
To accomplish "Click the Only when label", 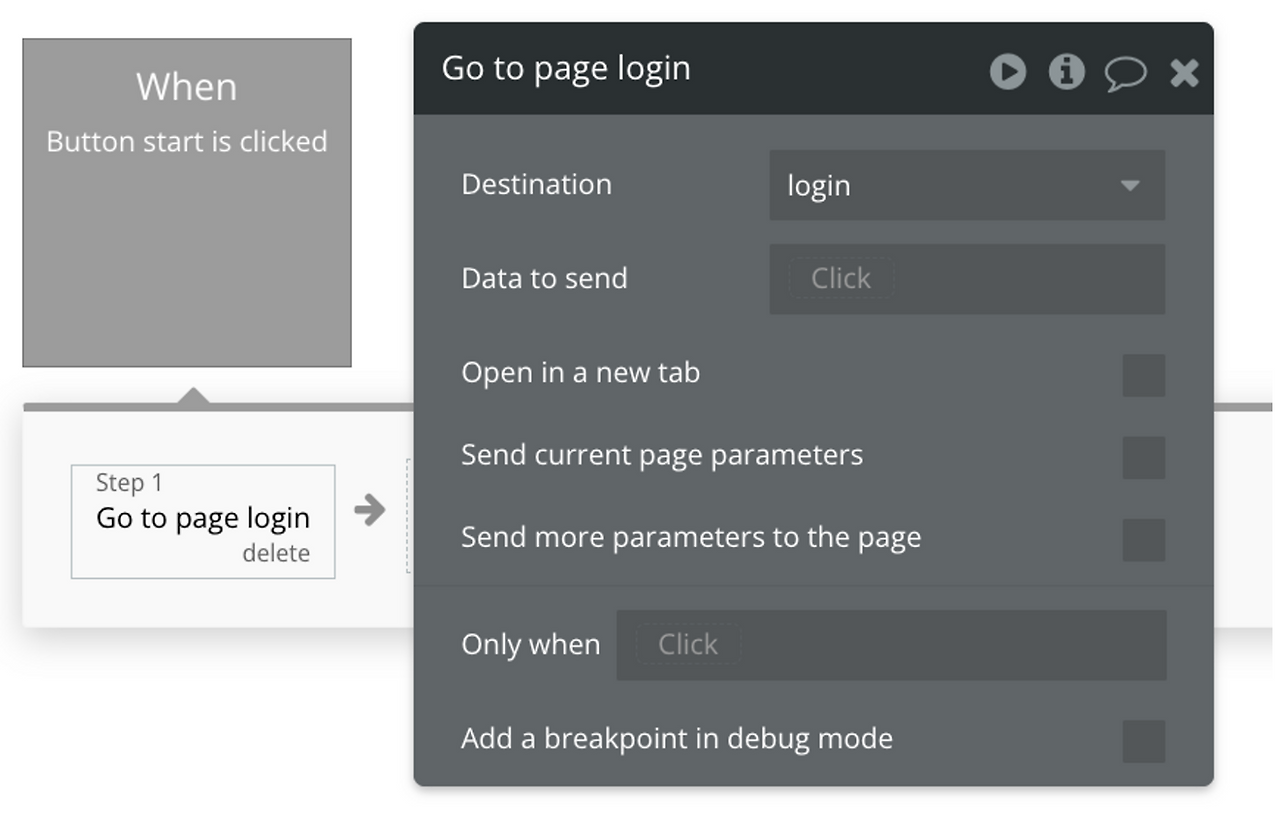I will [x=530, y=644].
